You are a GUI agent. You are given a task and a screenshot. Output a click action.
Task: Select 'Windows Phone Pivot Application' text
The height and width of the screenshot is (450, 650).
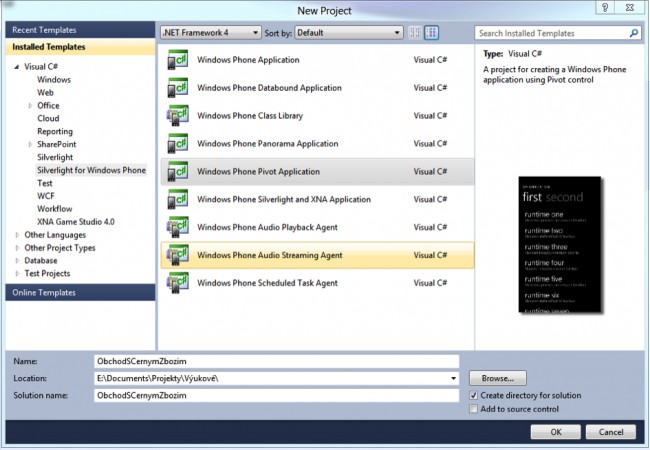258,172
